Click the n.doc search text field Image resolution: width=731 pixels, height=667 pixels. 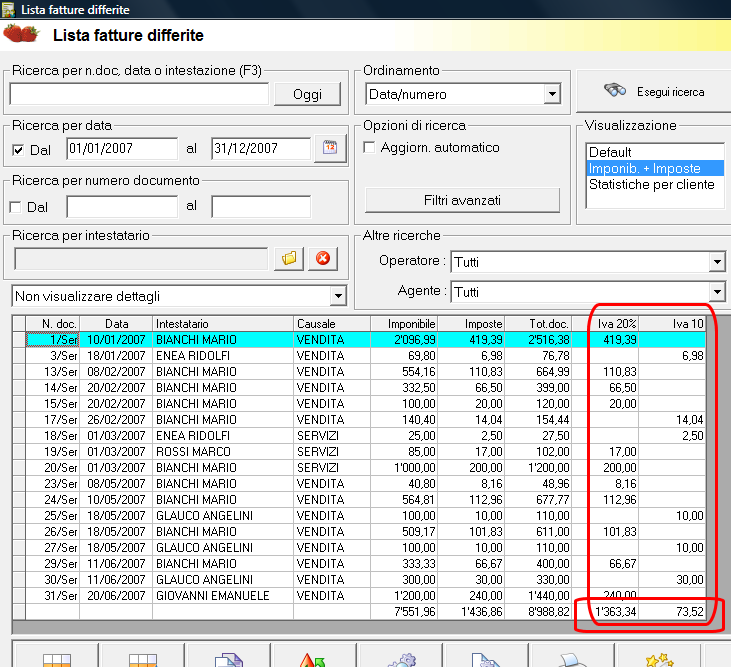point(139,94)
